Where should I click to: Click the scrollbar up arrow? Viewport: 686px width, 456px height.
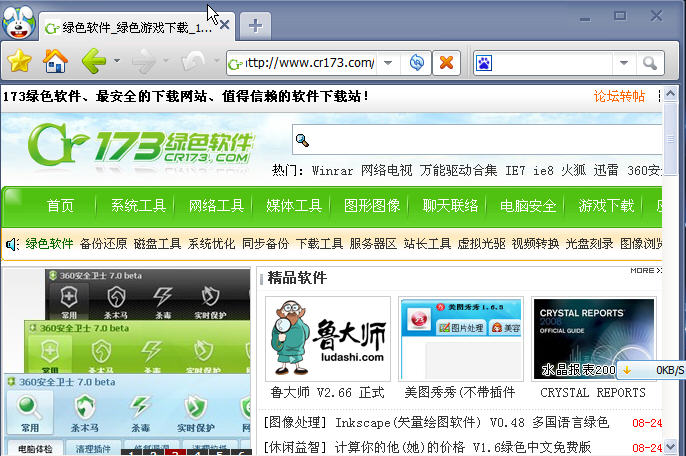(670, 93)
